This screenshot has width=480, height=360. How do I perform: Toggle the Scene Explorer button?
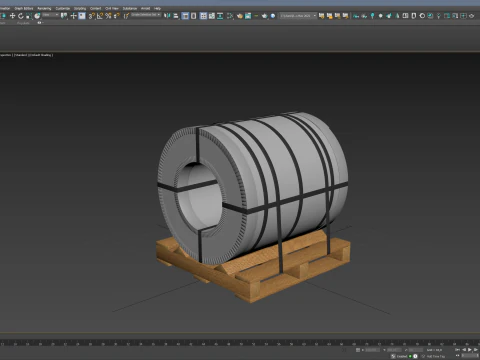point(185,16)
